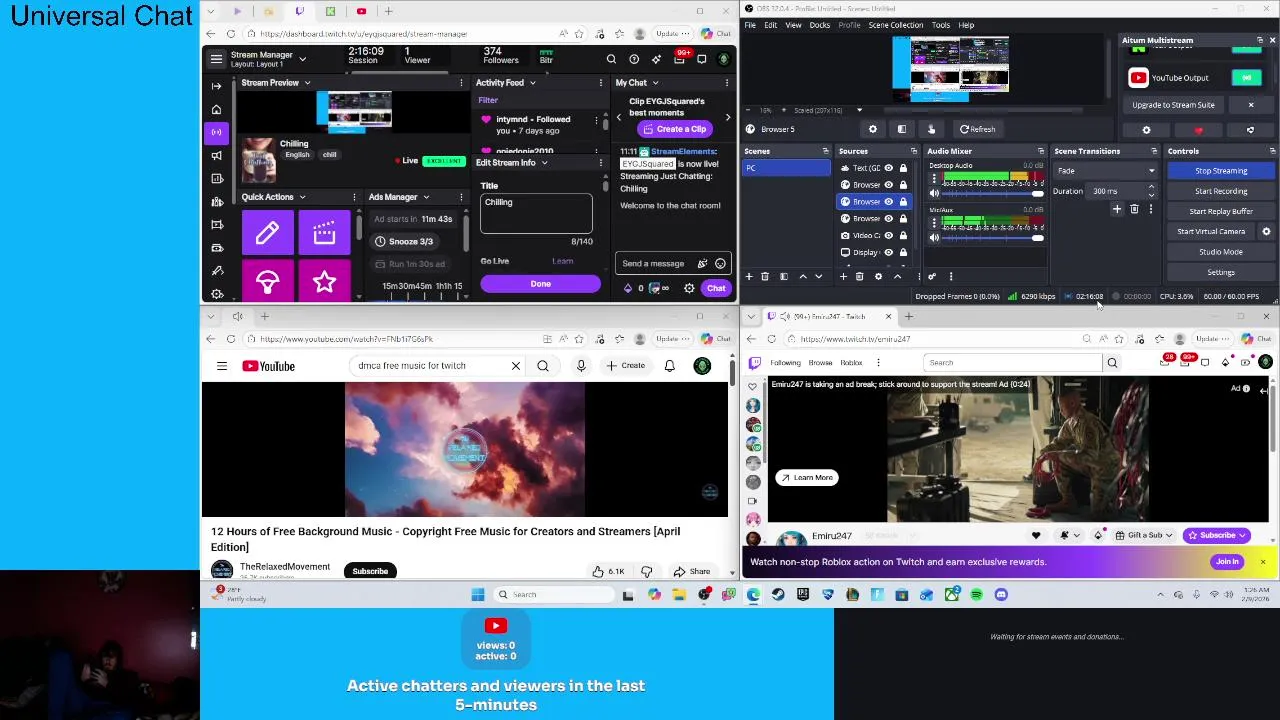Select Emiru247 Twitch browser tab
The width and height of the screenshot is (1280, 720).
pos(828,317)
